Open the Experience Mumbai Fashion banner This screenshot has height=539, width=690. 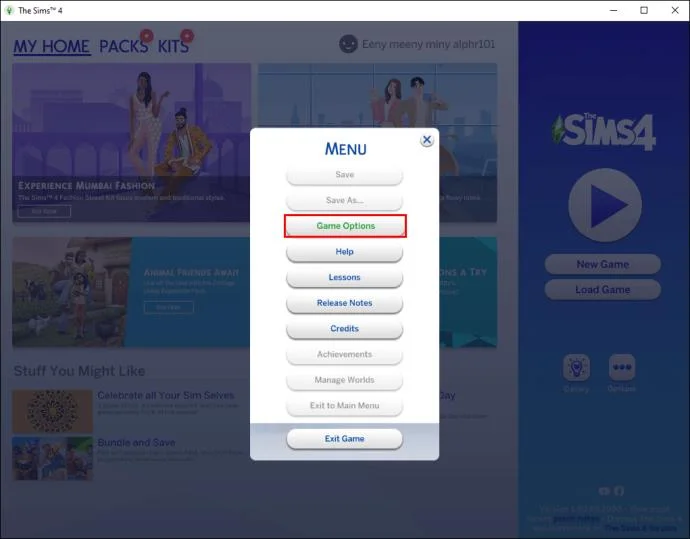tap(132, 143)
